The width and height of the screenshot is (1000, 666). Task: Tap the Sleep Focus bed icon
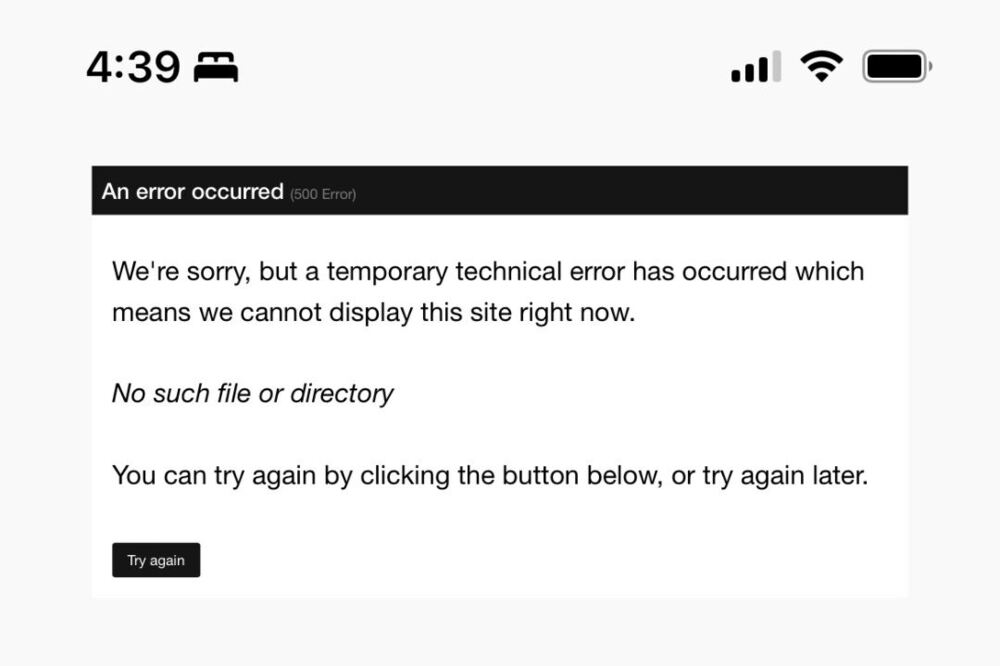pos(216,68)
